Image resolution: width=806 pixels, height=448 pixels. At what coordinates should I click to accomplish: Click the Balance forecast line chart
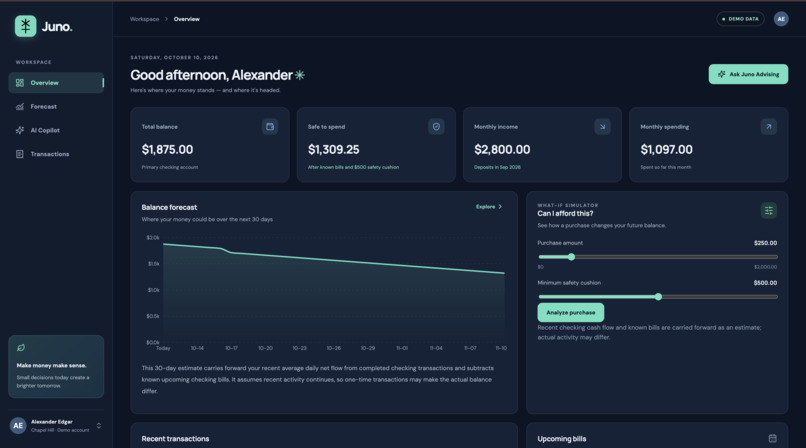tap(334, 290)
